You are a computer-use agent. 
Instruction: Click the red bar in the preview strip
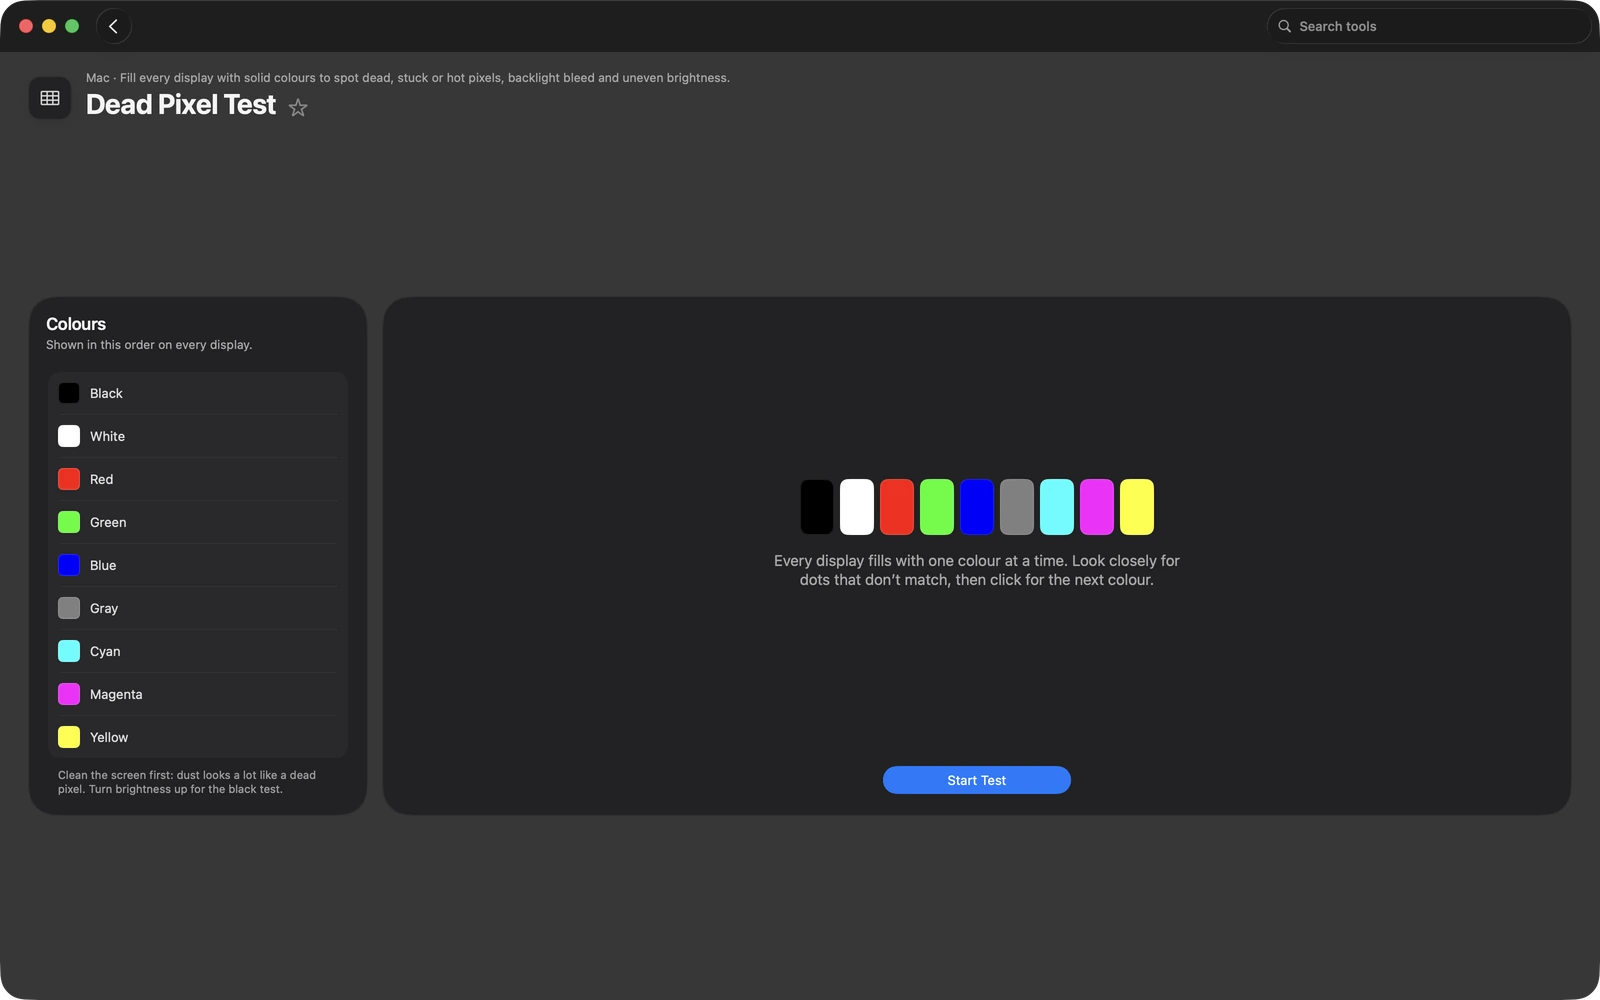coord(897,507)
